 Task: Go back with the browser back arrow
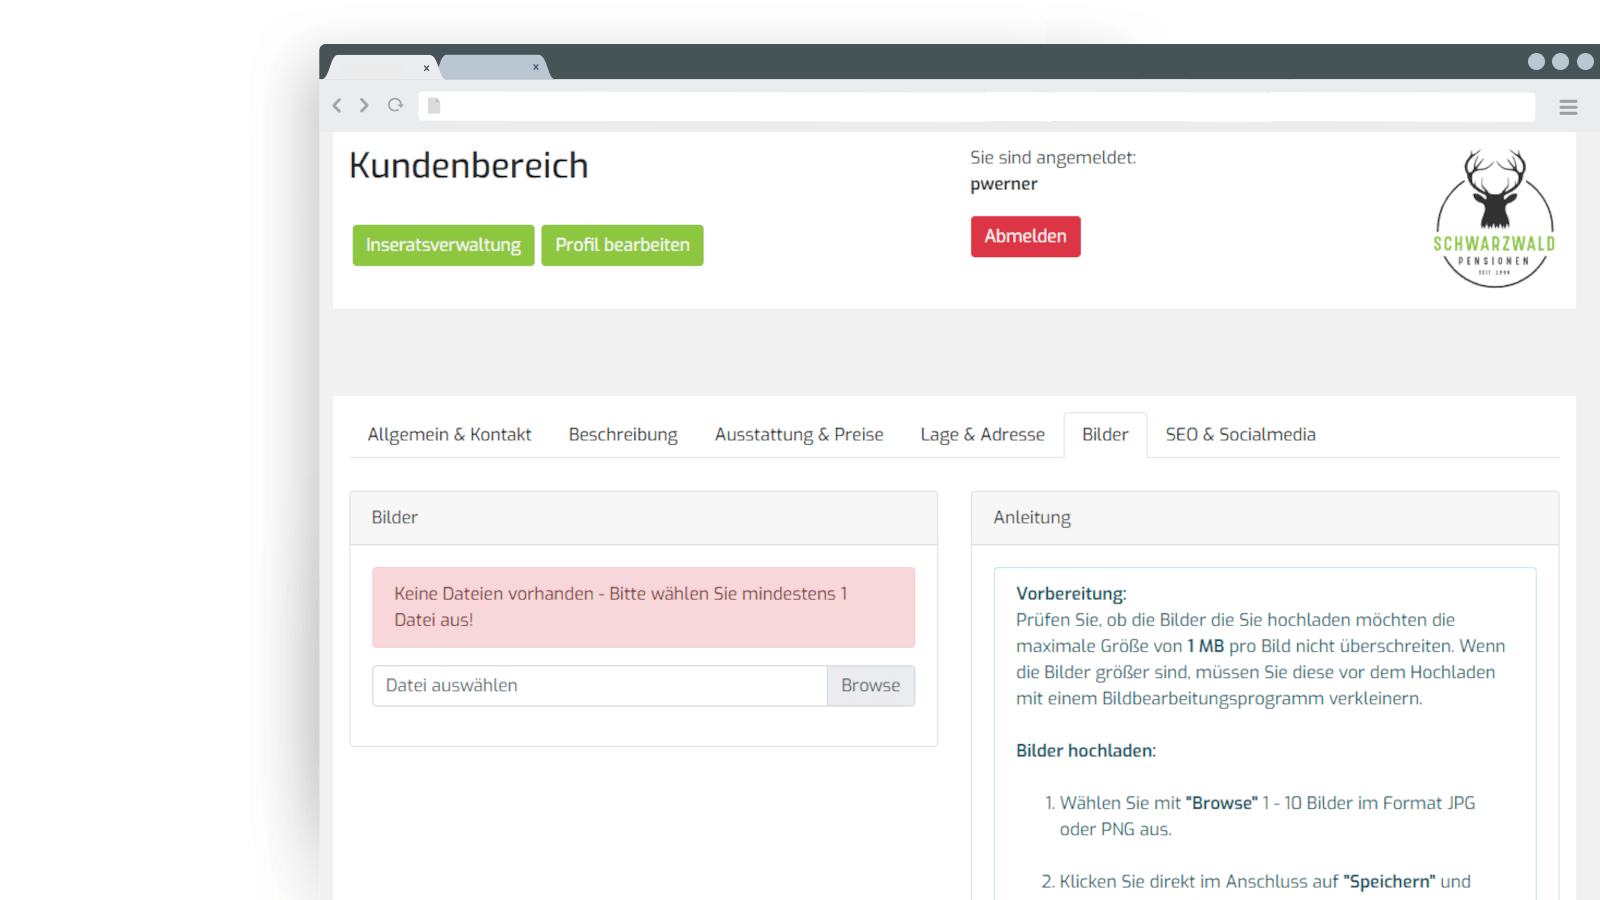[x=337, y=105]
